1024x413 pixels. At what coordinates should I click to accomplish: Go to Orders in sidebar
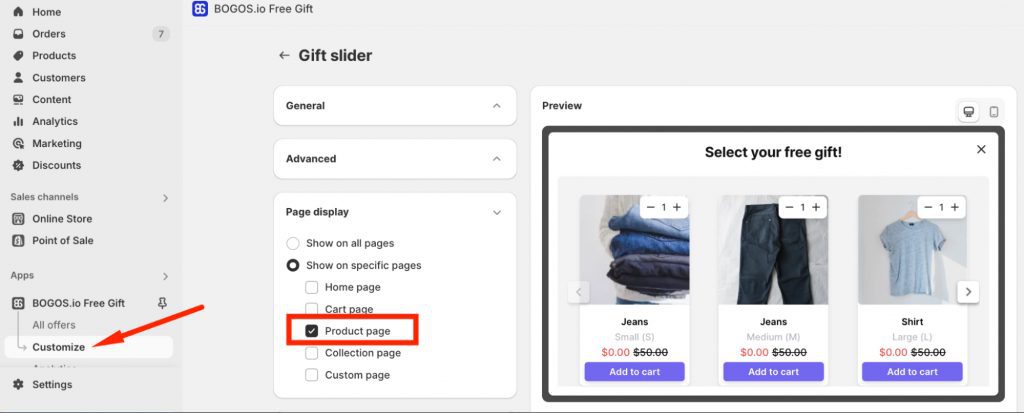coord(49,34)
